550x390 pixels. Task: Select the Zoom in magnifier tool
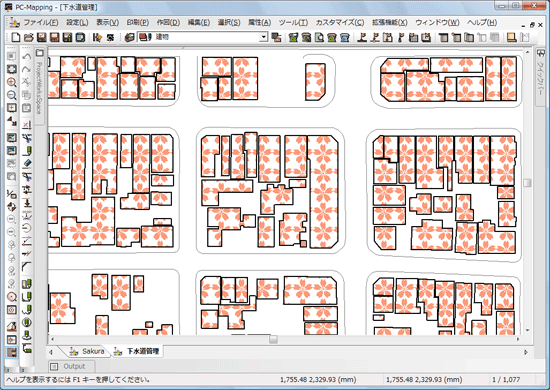pyautogui.click(x=12, y=82)
